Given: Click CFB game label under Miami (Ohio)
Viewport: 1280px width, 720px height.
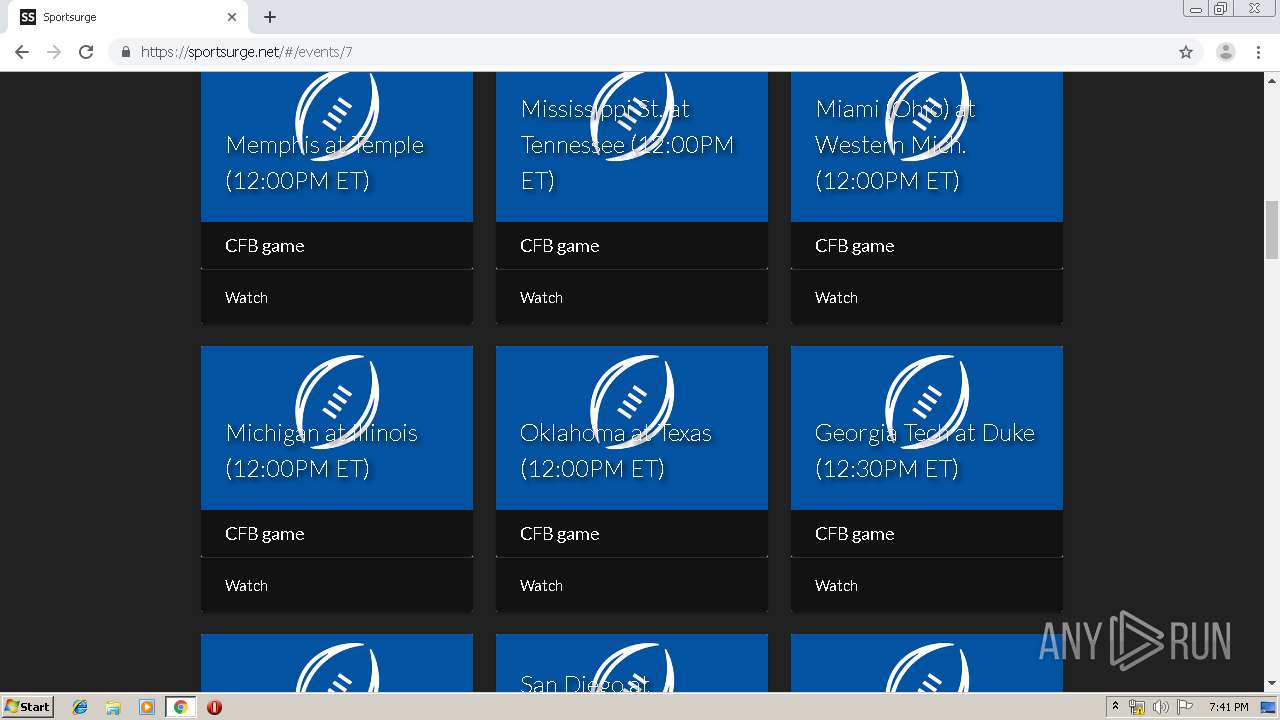Looking at the screenshot, I should 855,246.
